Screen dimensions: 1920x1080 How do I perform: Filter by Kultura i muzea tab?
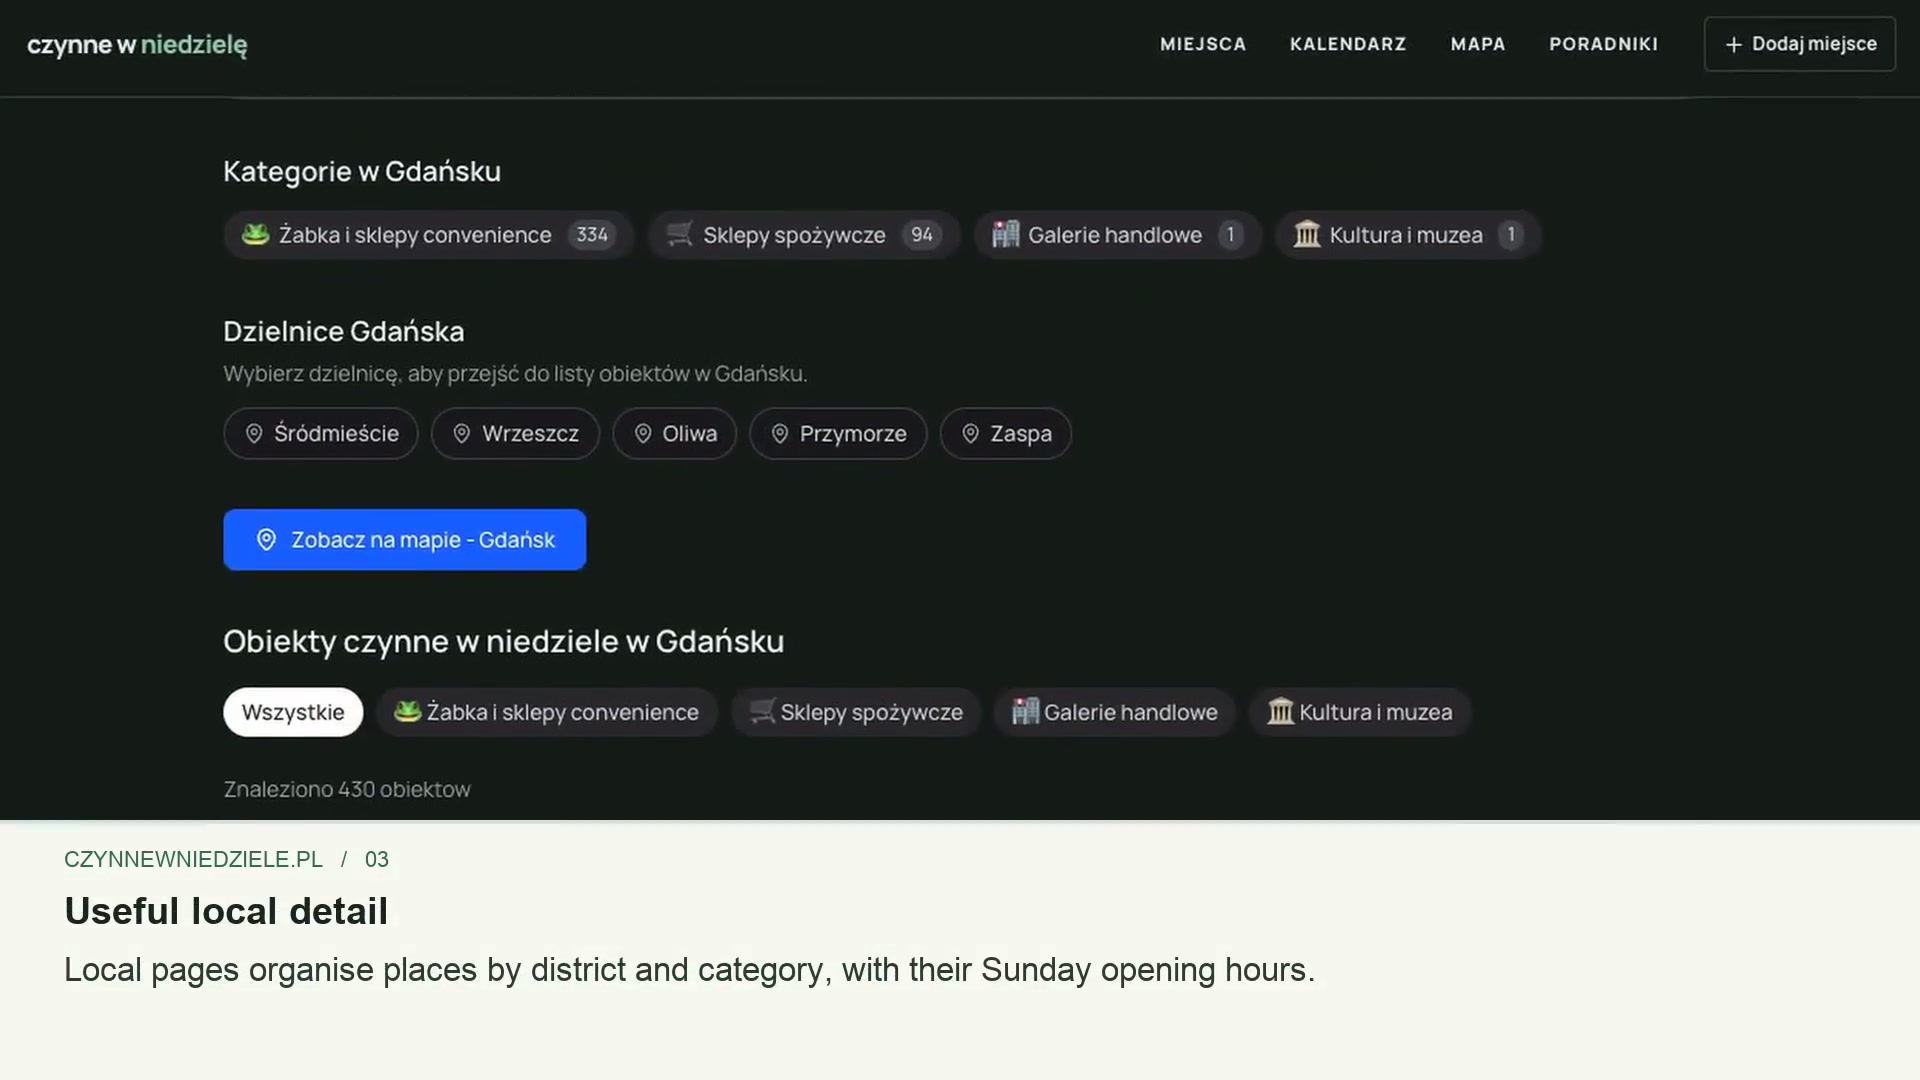click(1360, 712)
